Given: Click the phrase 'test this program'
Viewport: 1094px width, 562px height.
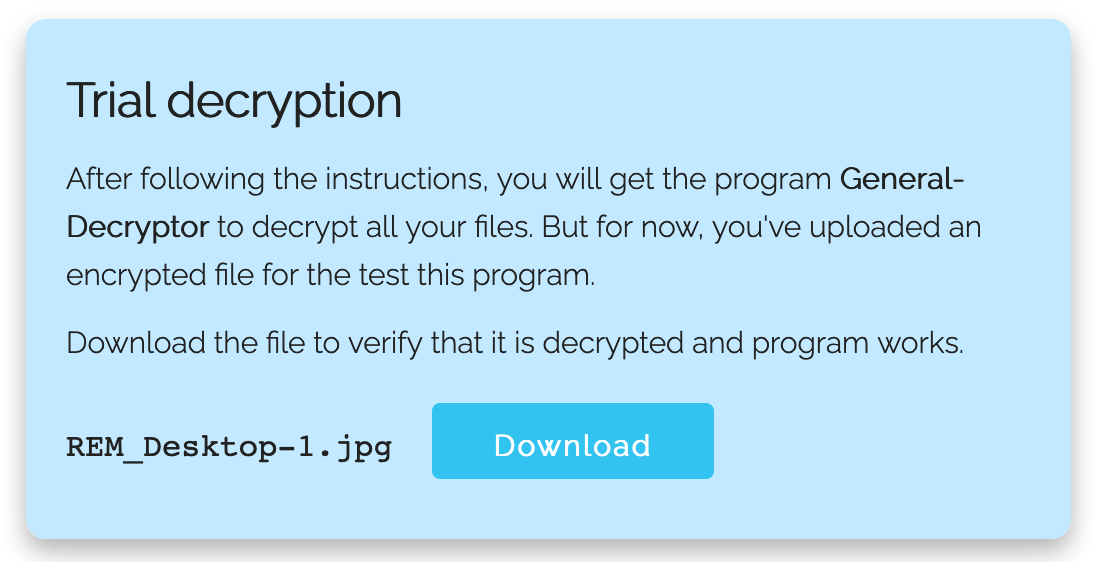Looking at the screenshot, I should tap(490, 274).
